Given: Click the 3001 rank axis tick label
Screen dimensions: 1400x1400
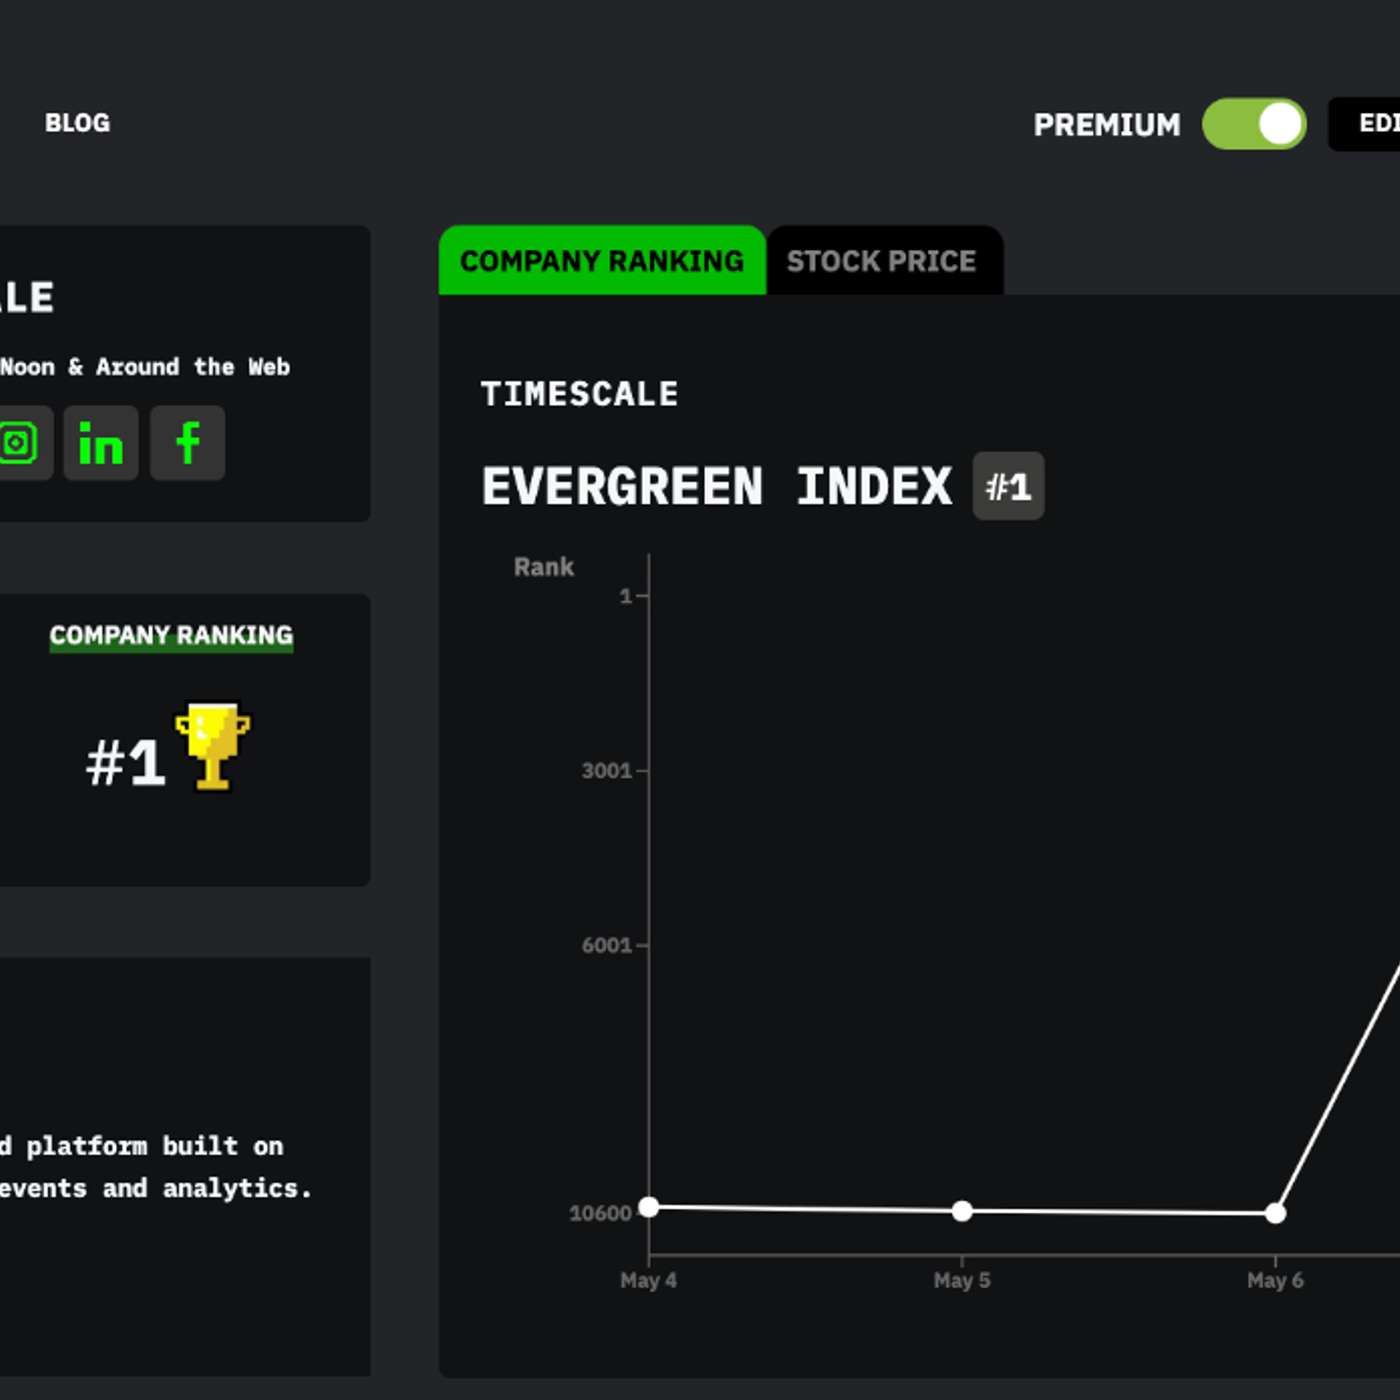Looking at the screenshot, I should (x=606, y=771).
